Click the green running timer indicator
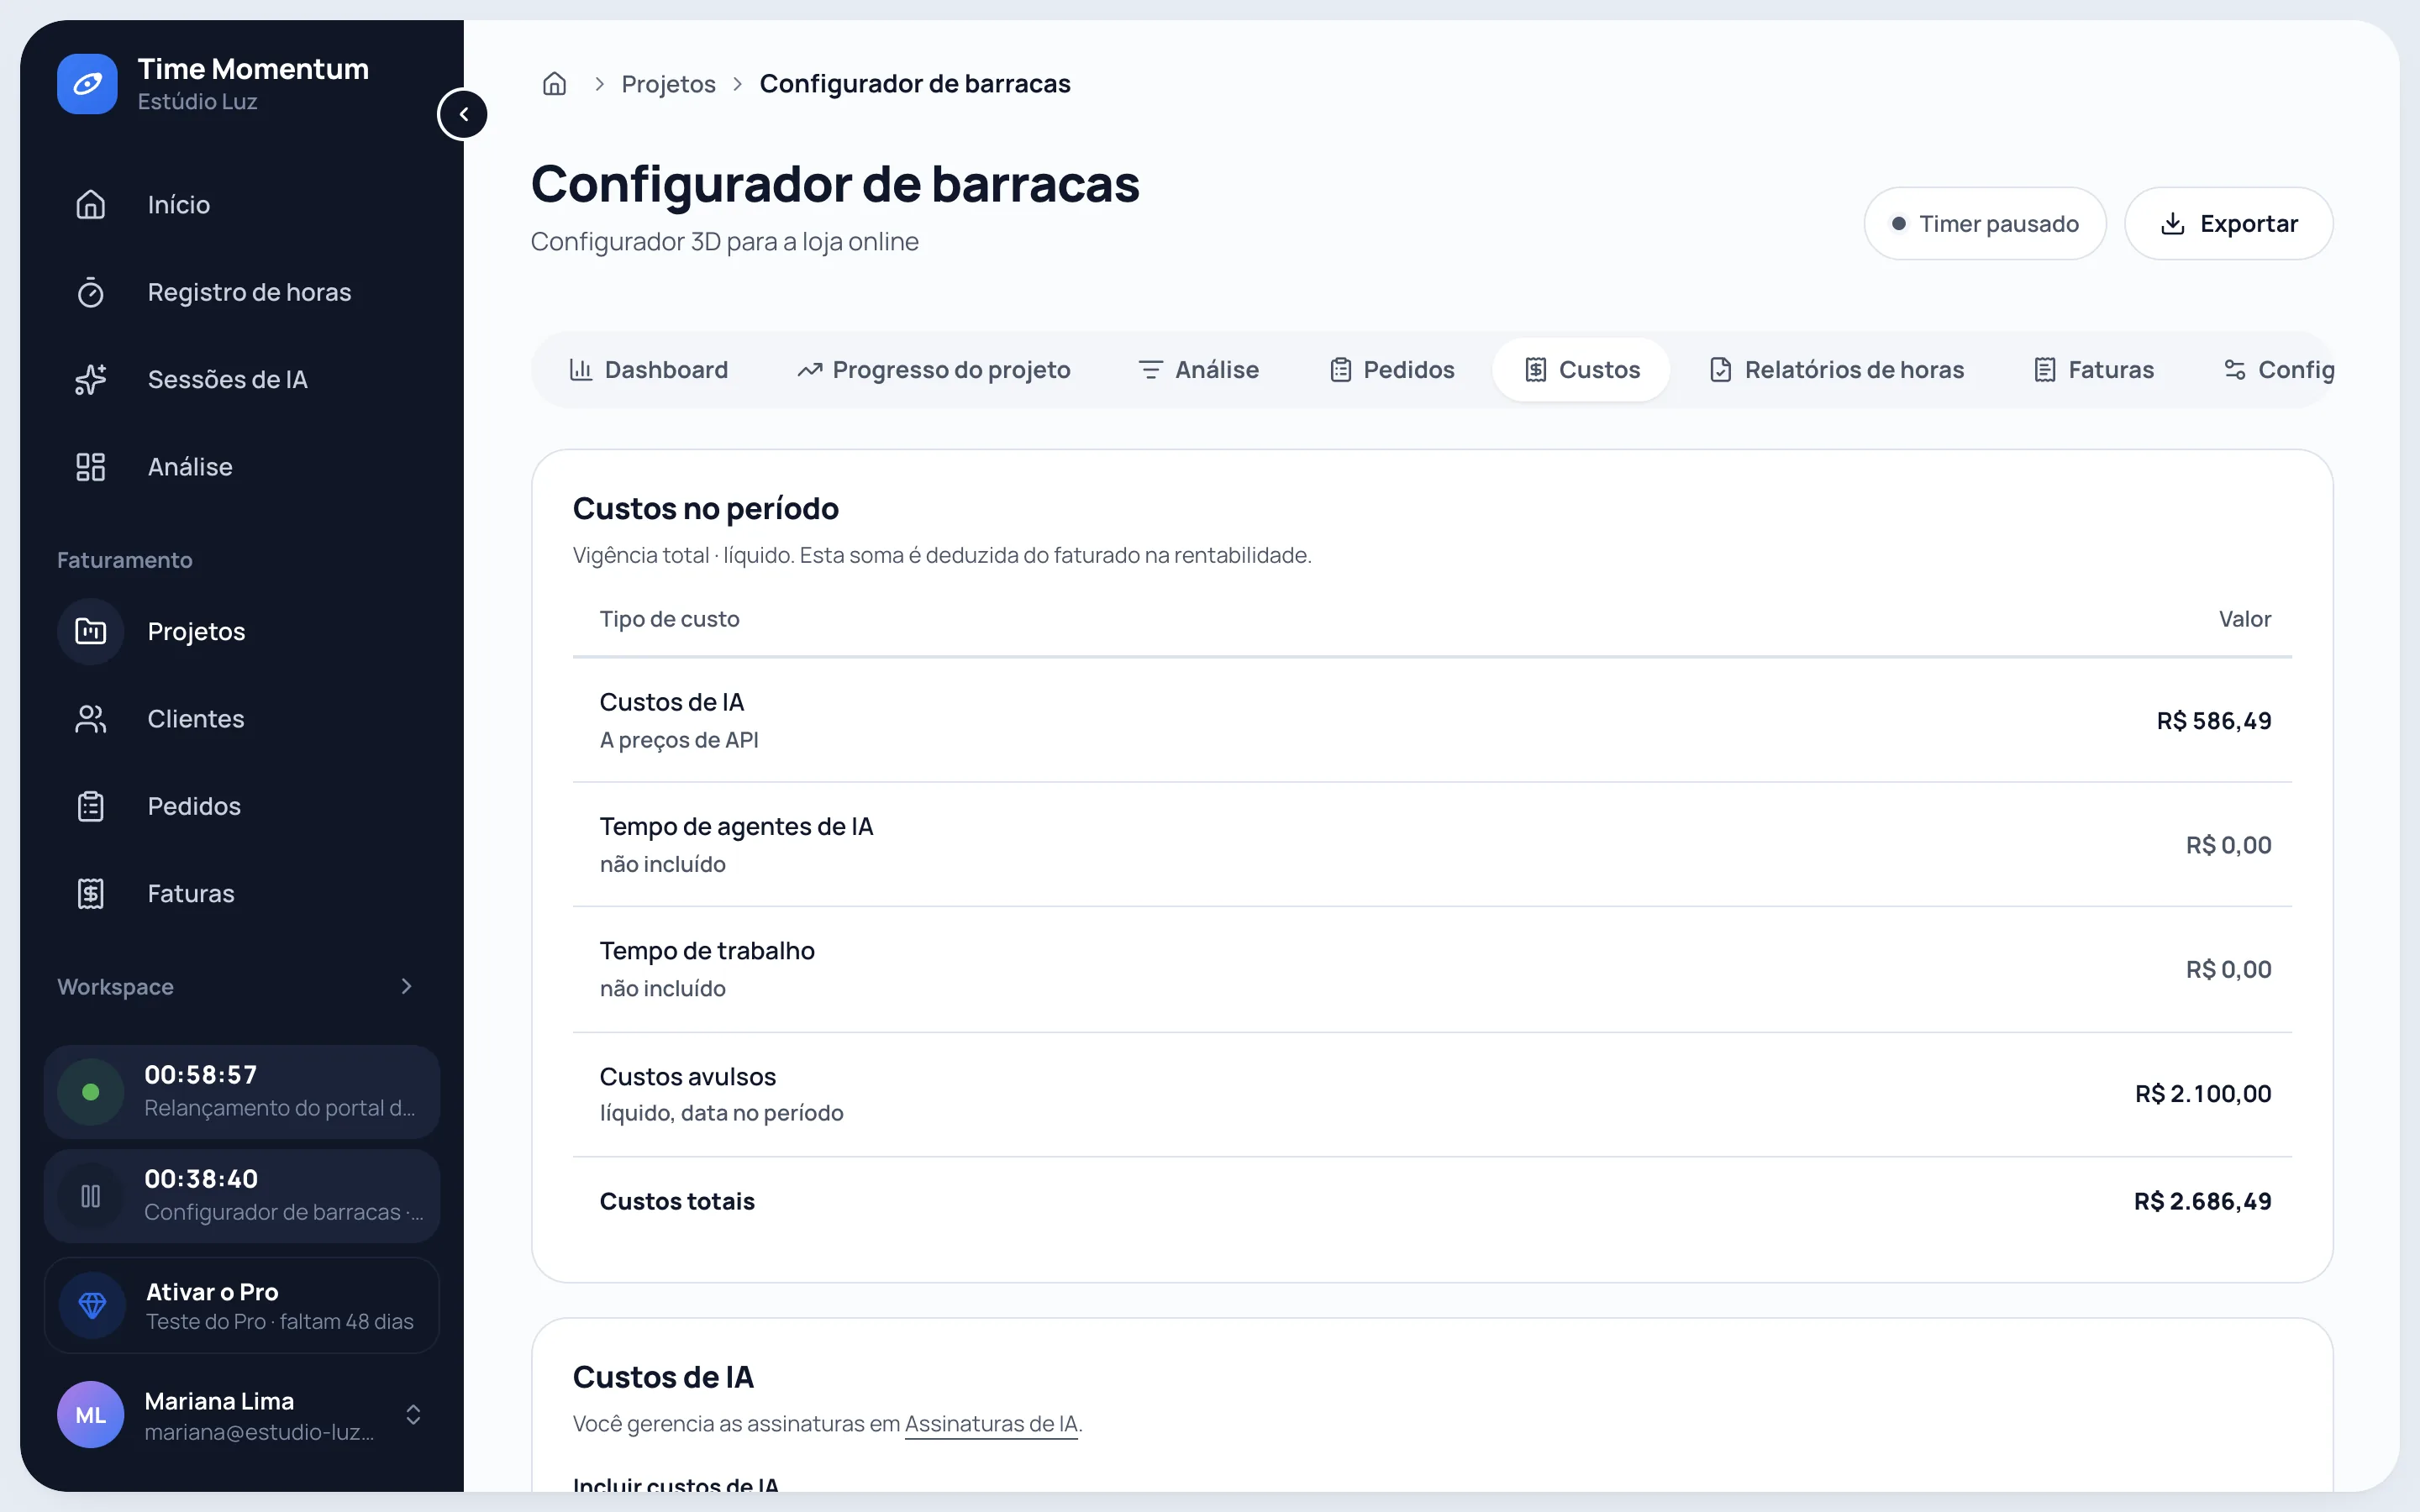This screenshot has height=1512, width=2420. pyautogui.click(x=91, y=1092)
